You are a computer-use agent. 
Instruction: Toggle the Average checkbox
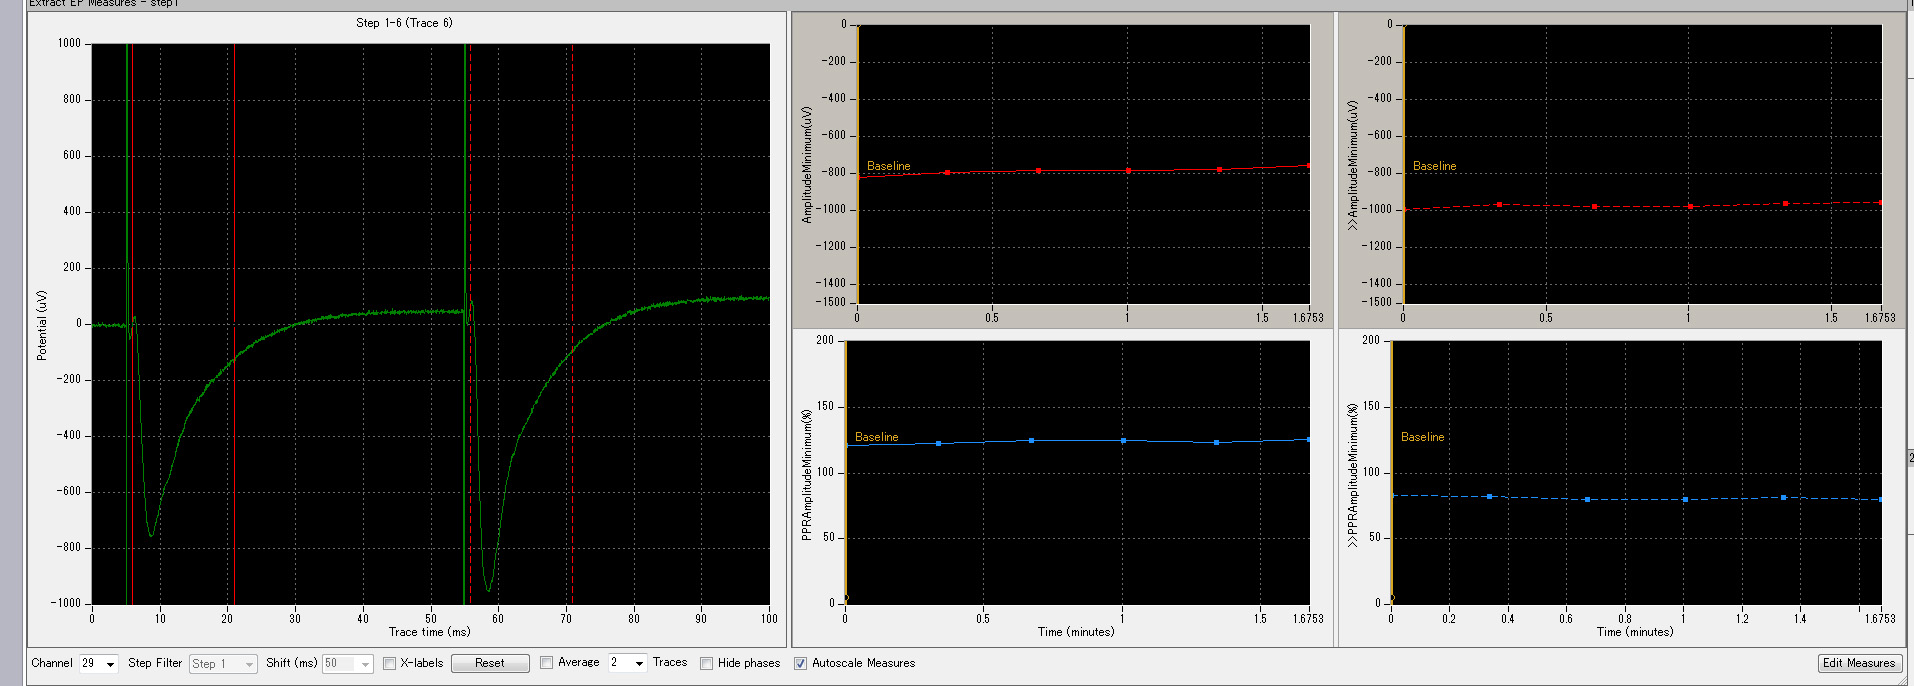tap(546, 663)
